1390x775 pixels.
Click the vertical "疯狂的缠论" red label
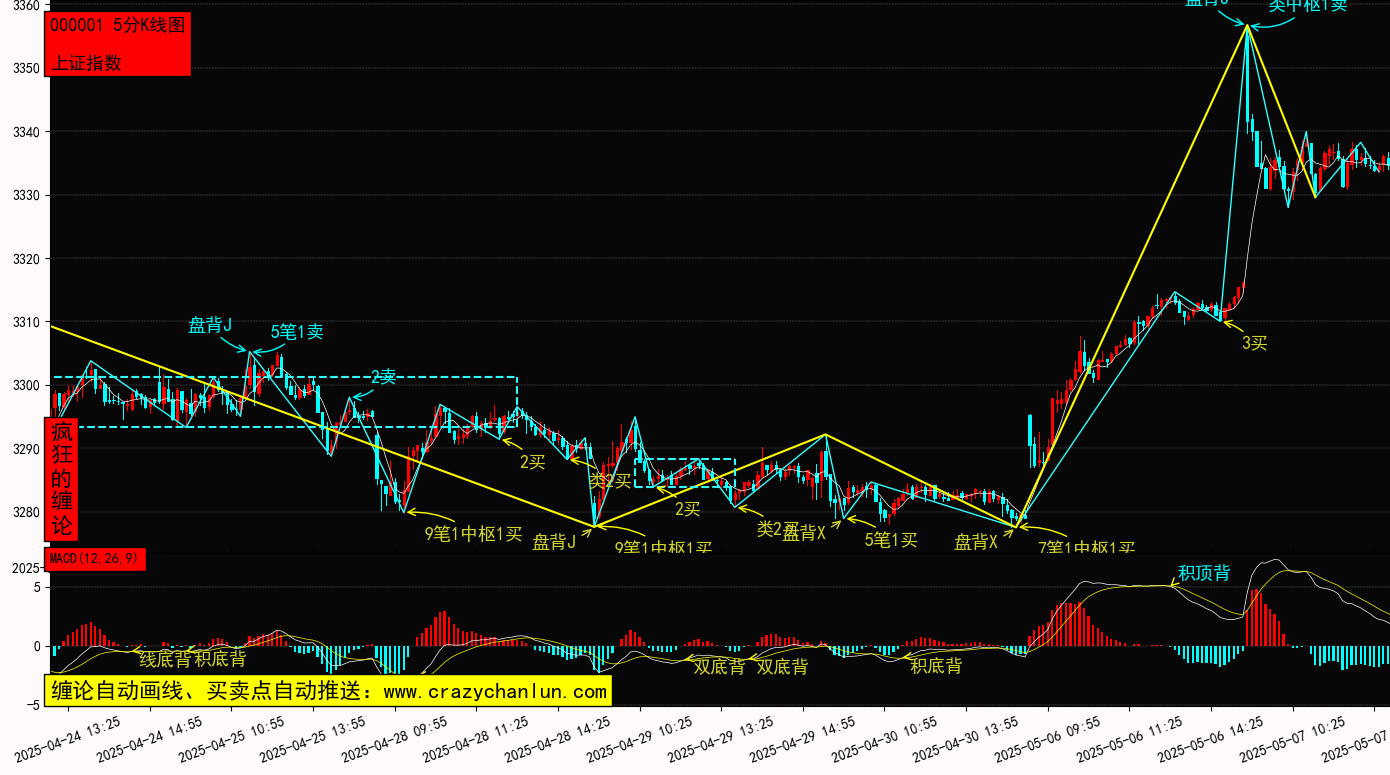(x=62, y=479)
